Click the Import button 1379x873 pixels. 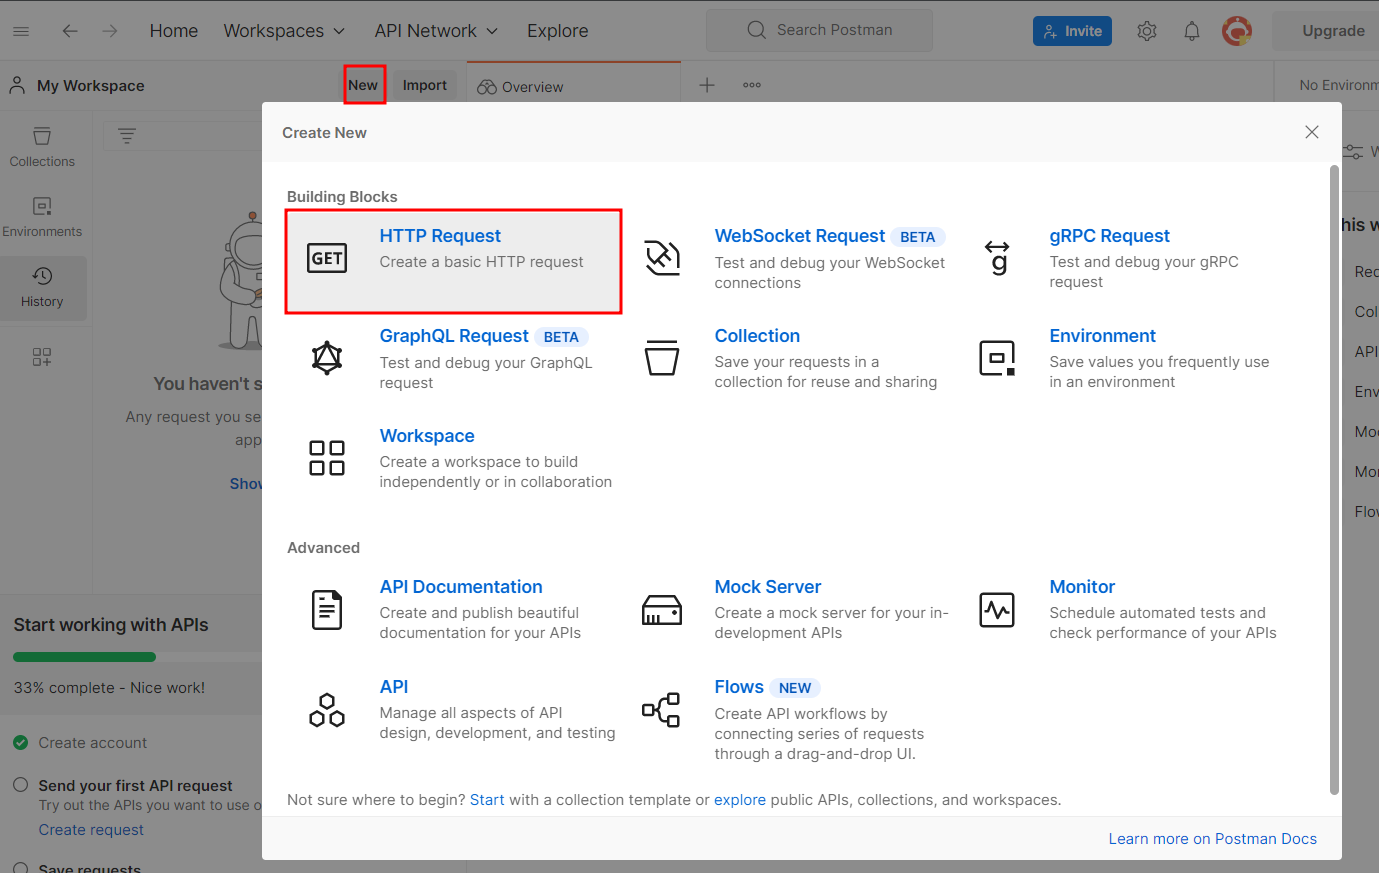click(x=425, y=85)
